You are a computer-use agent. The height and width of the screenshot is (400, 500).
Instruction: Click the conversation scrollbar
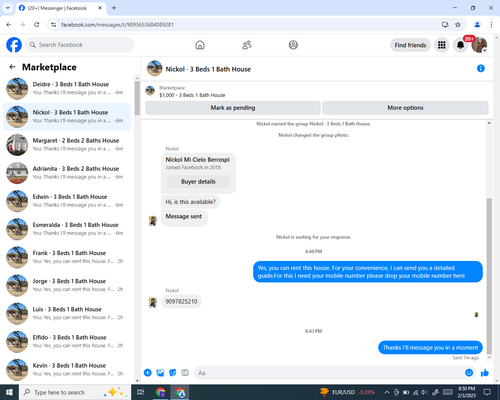[489, 276]
